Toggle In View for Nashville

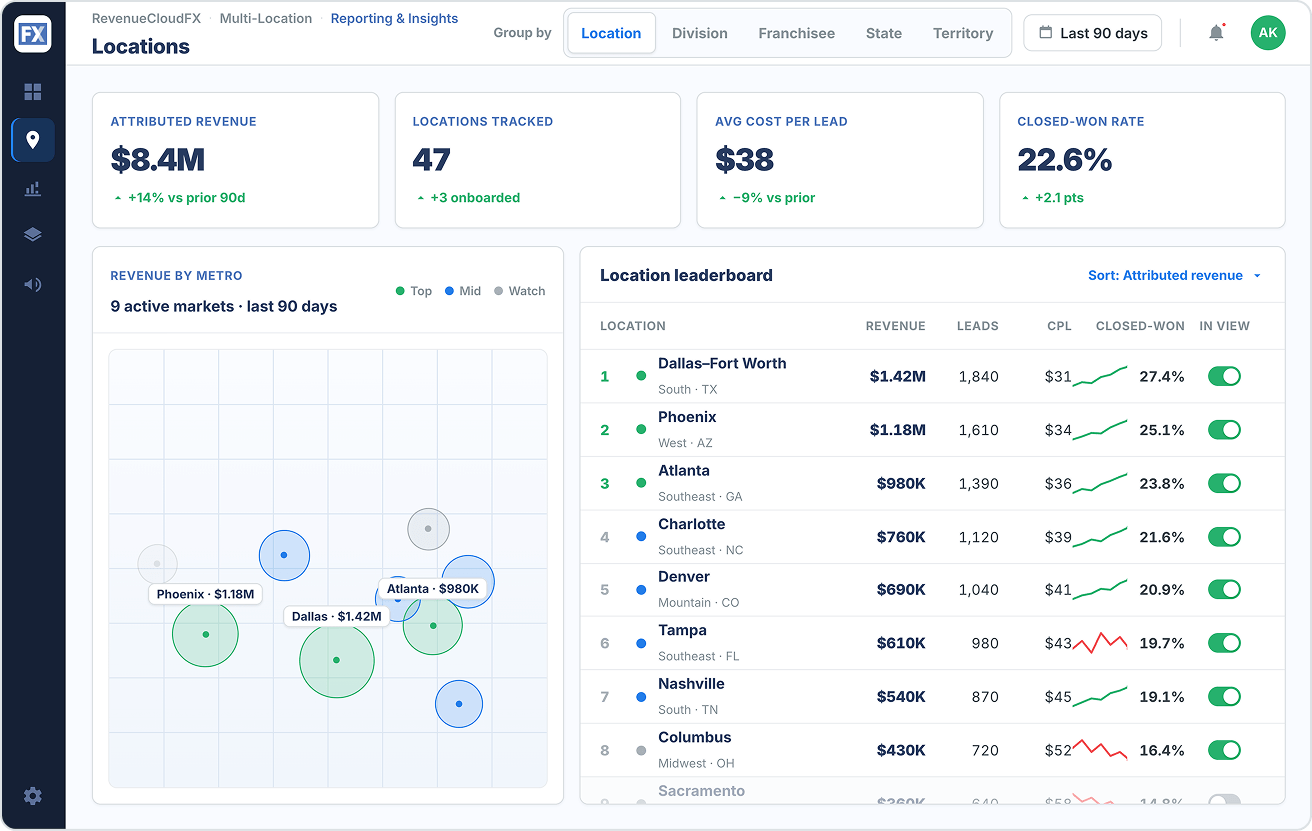tap(1224, 697)
